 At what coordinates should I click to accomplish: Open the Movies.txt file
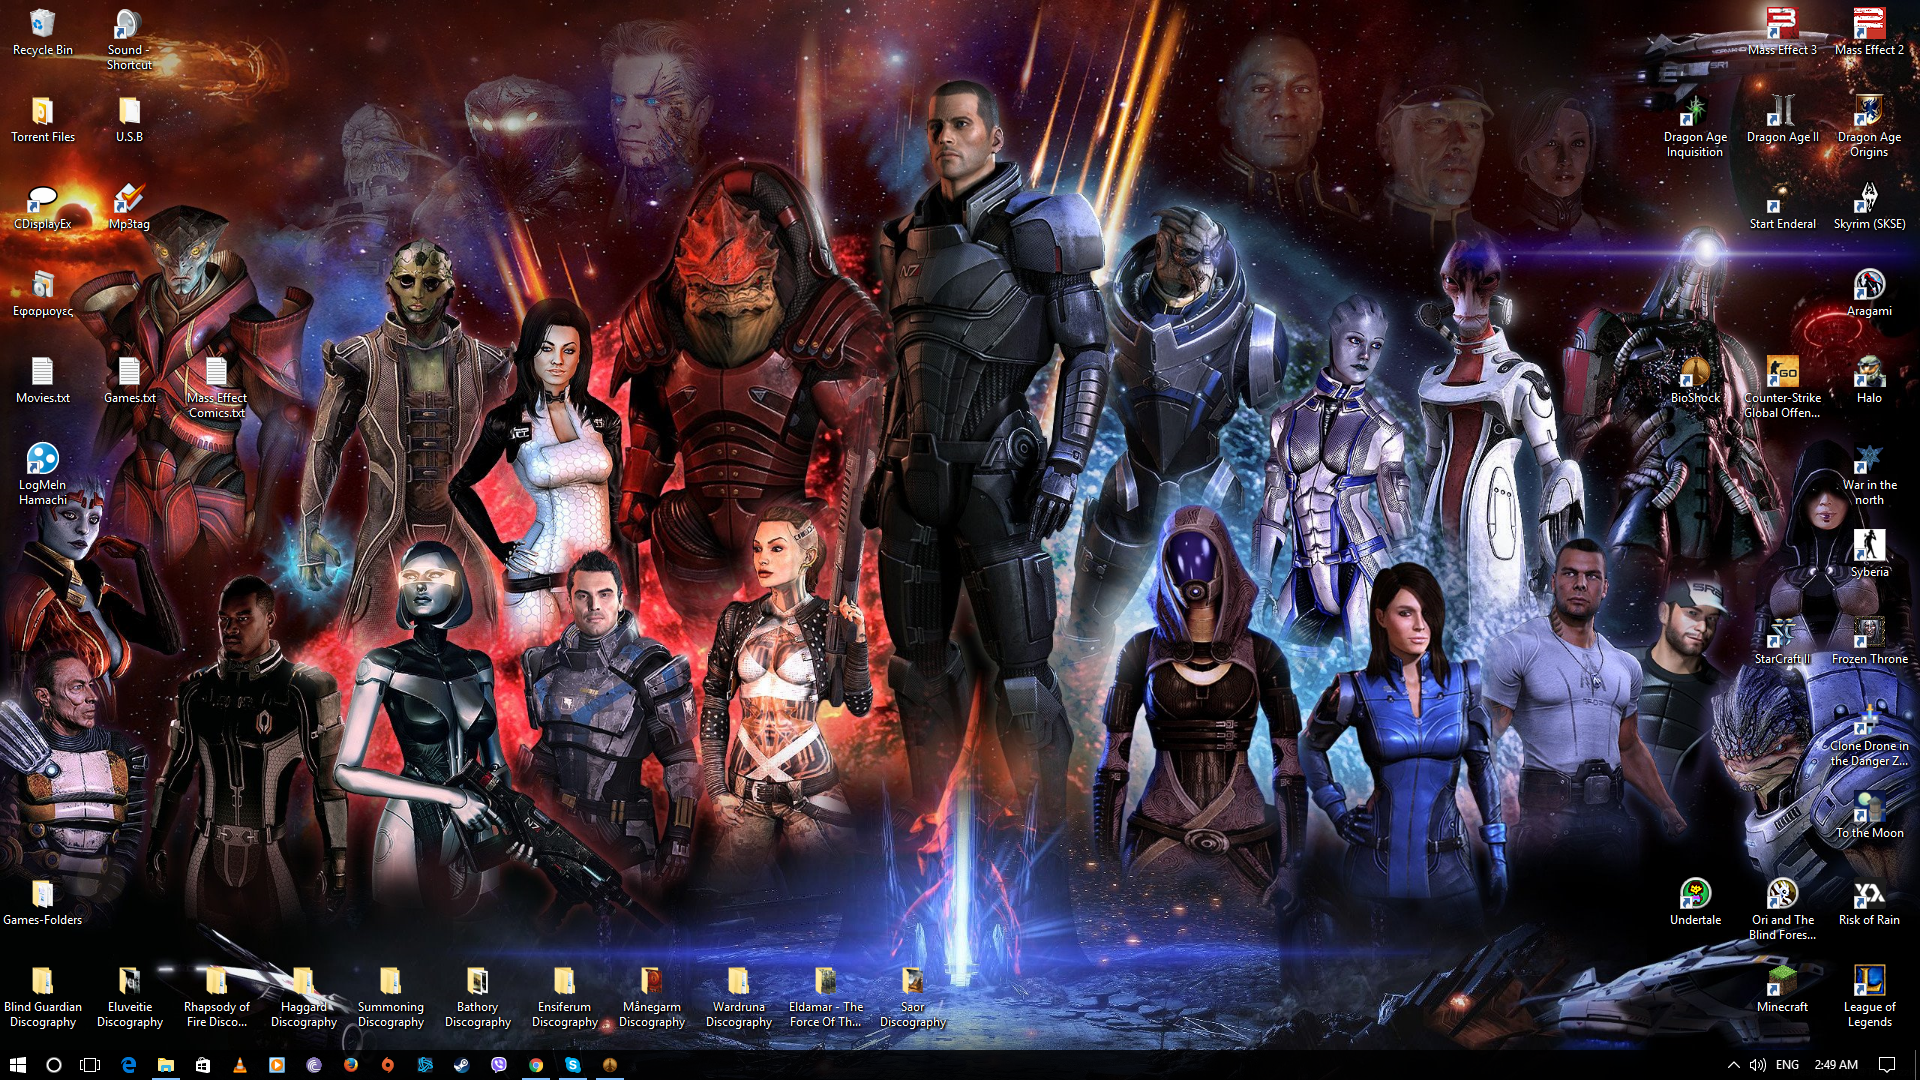tap(42, 381)
